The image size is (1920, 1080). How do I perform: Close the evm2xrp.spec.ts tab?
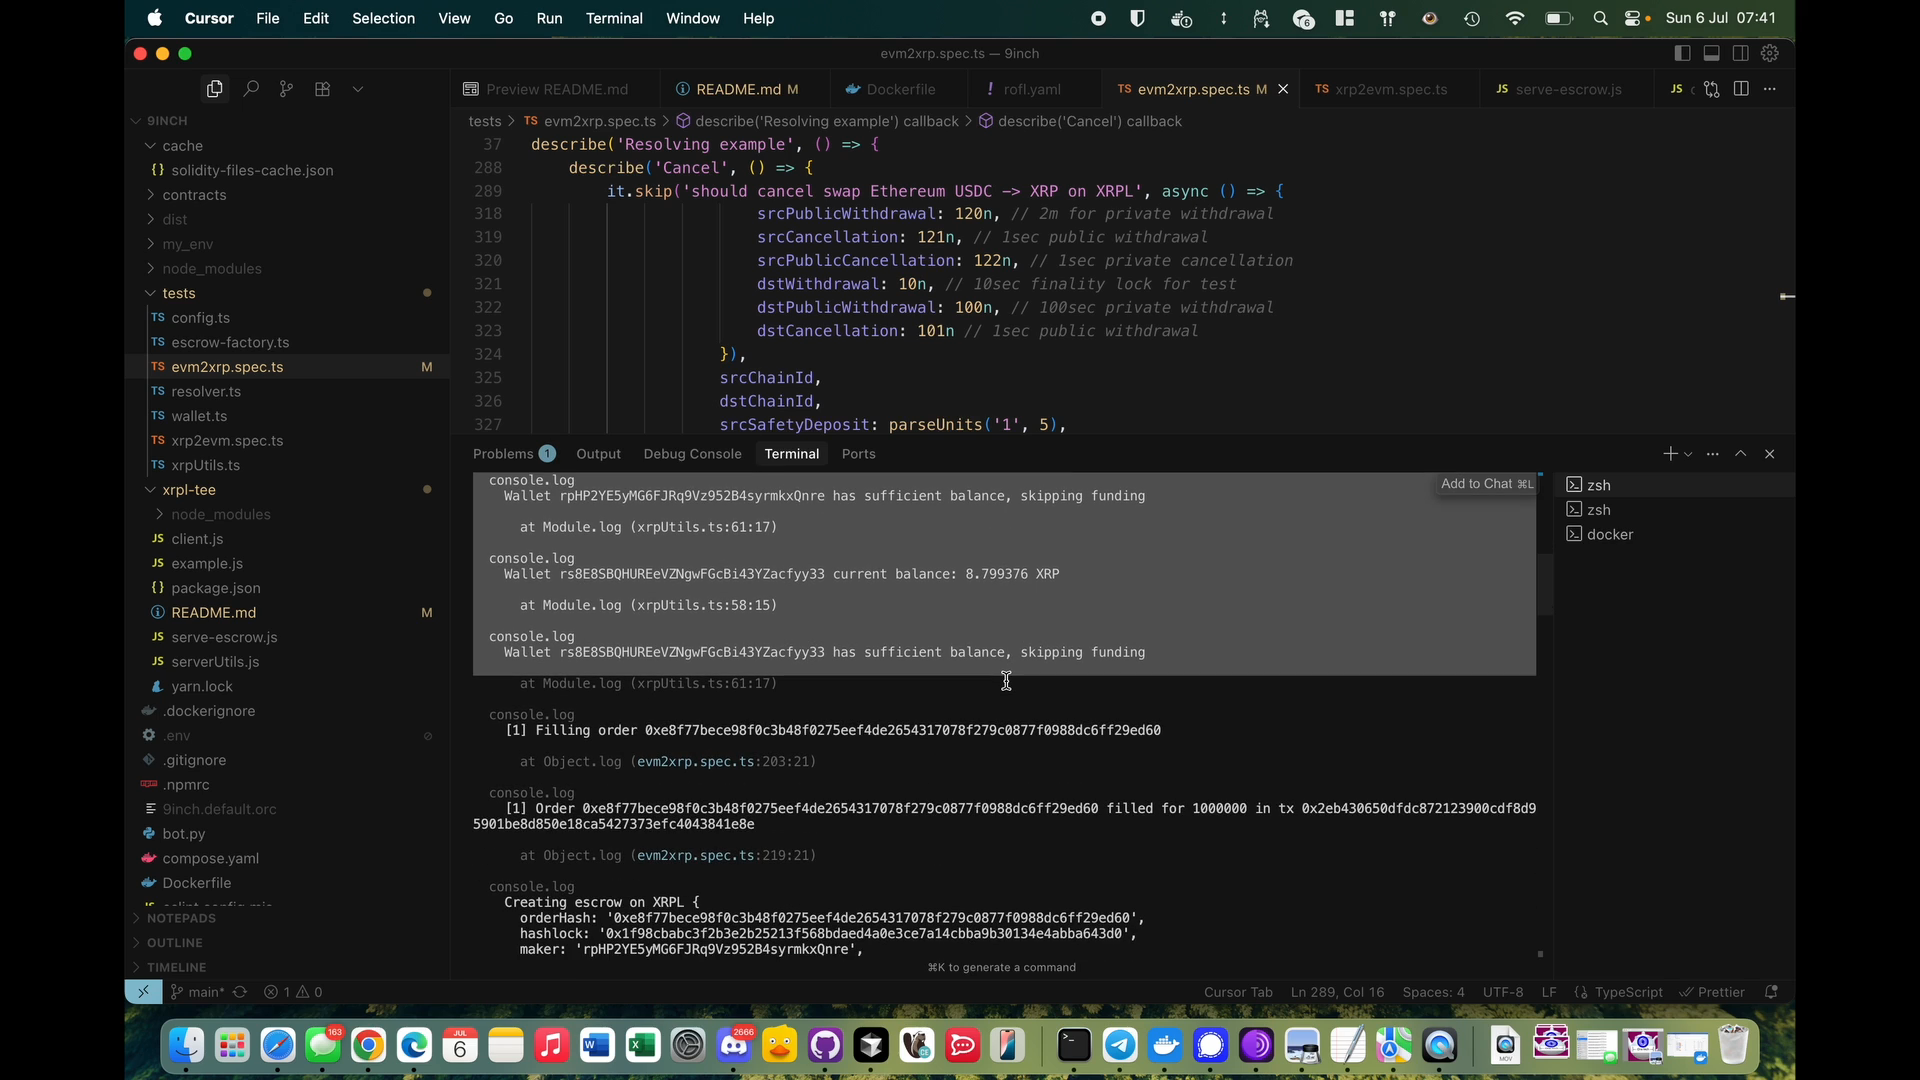pyautogui.click(x=1283, y=89)
